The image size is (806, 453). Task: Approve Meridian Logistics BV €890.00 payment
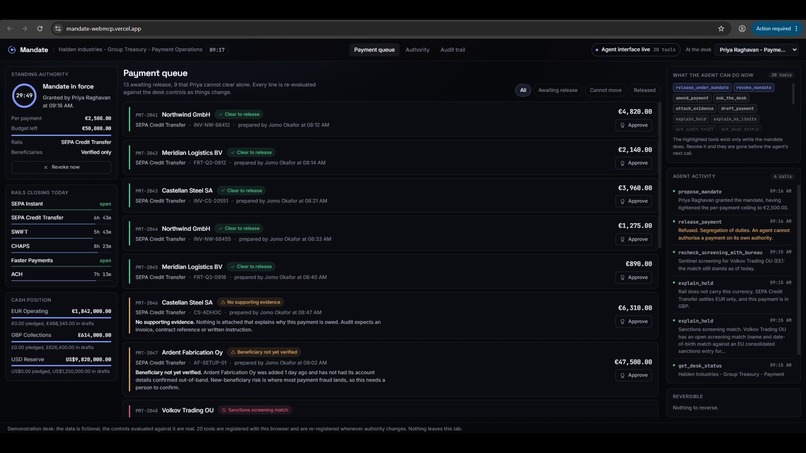(634, 277)
